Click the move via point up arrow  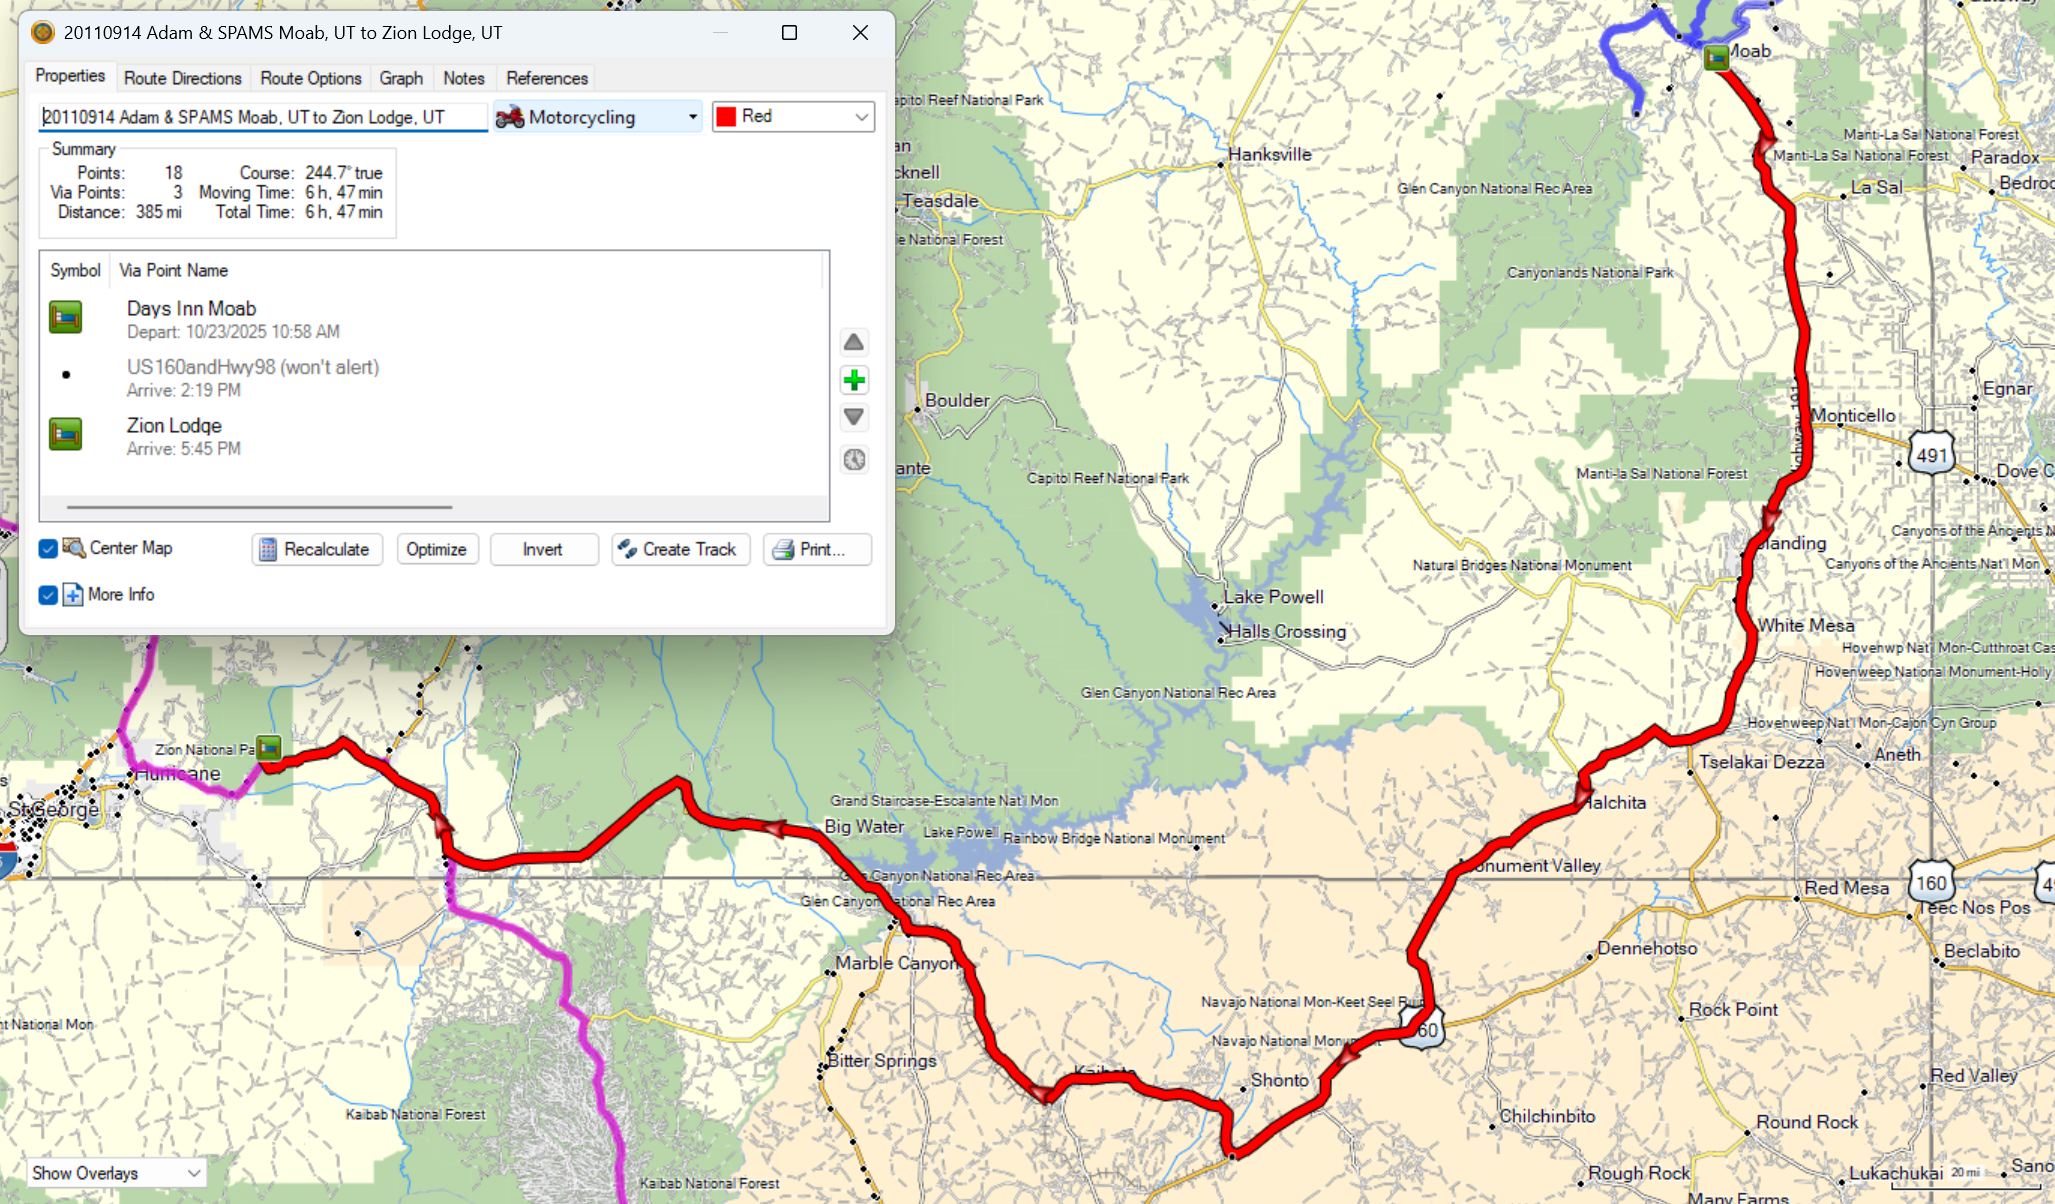tap(853, 343)
